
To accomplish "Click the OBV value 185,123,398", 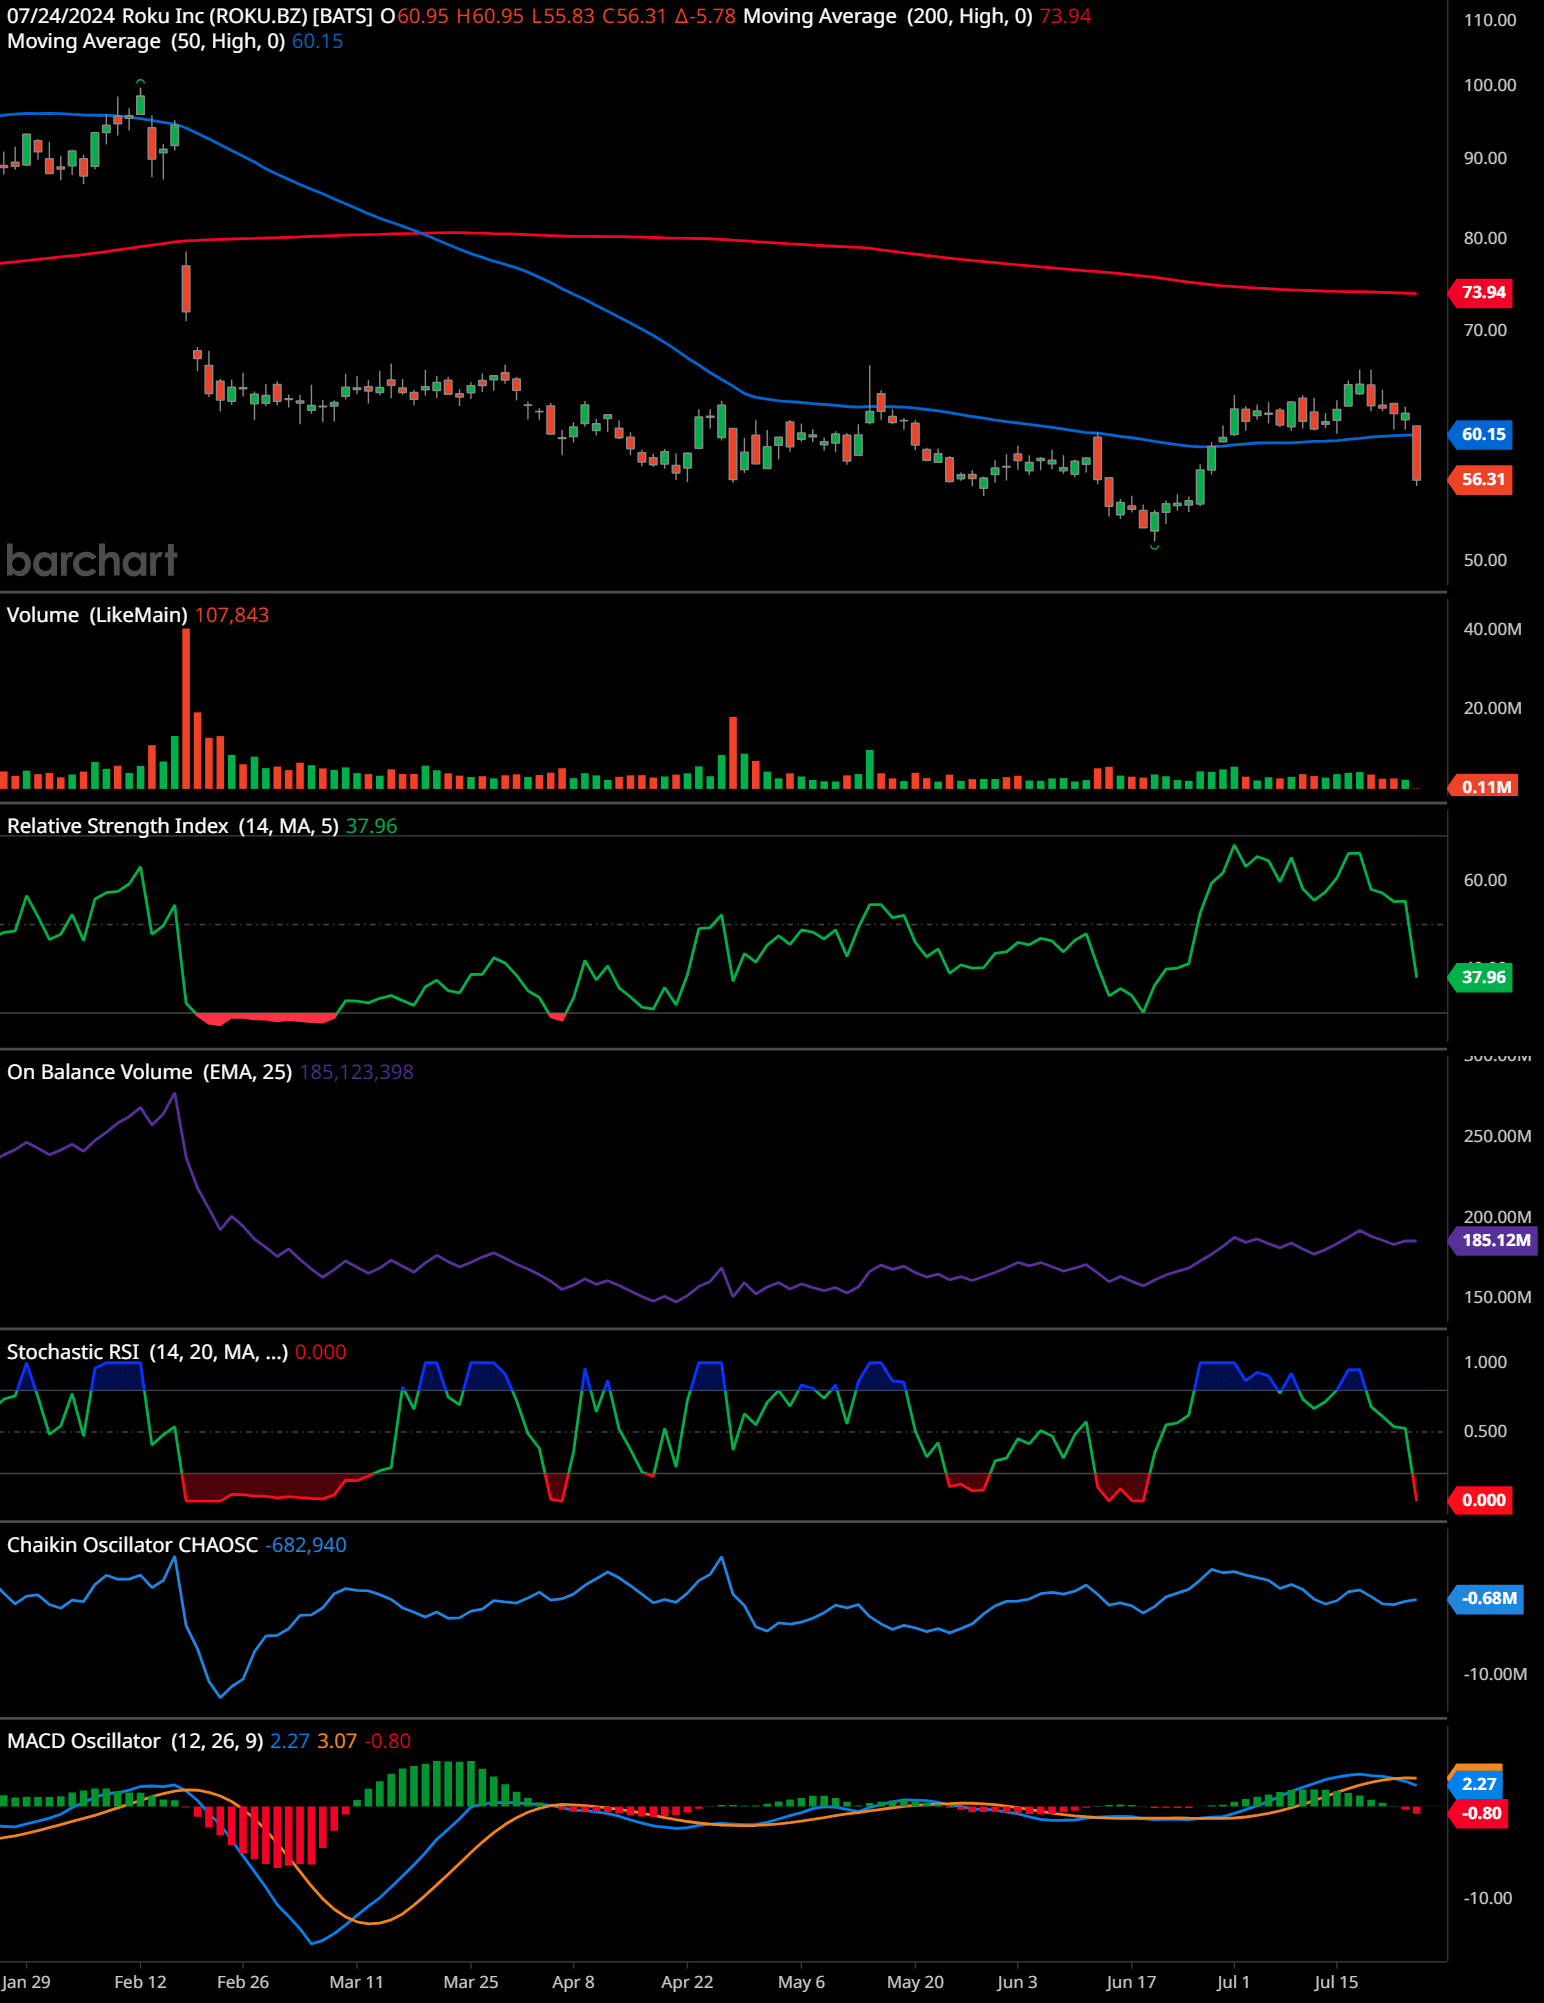I will 356,1072.
